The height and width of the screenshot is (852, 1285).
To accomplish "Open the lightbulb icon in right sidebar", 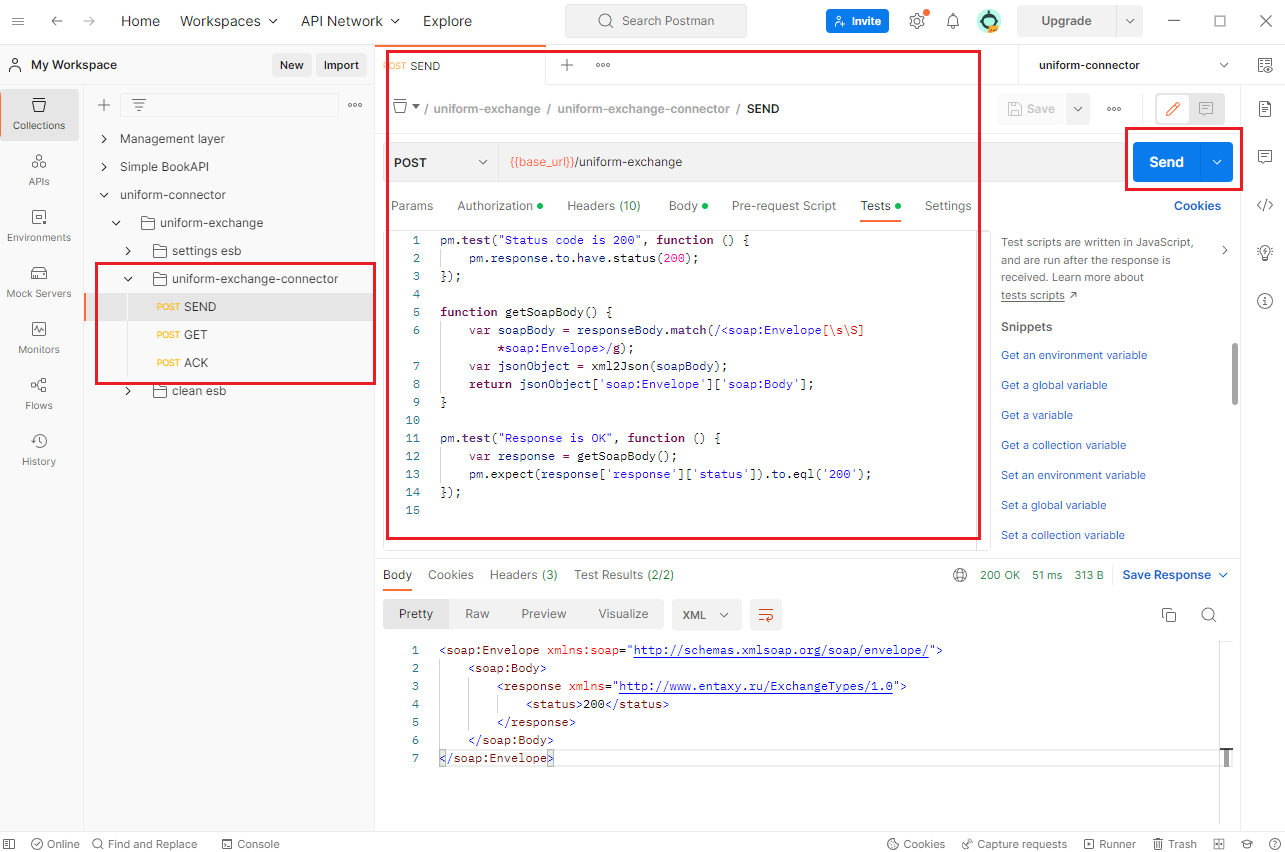I will [x=1265, y=253].
